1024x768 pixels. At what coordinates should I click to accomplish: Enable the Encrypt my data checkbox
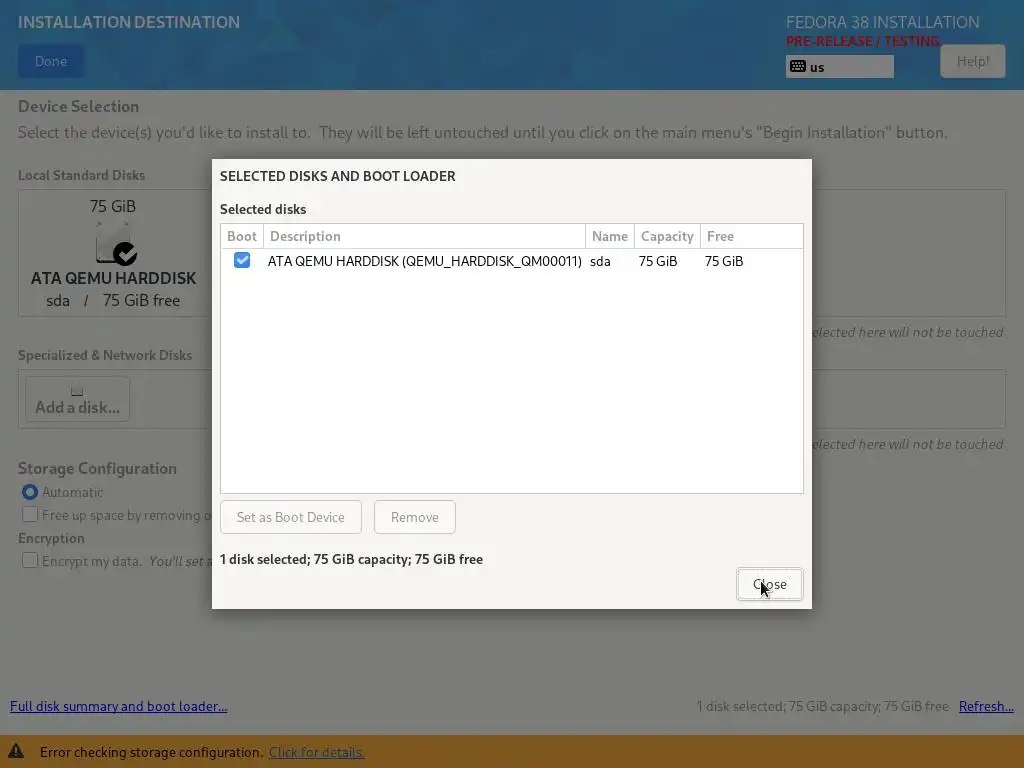click(30, 560)
